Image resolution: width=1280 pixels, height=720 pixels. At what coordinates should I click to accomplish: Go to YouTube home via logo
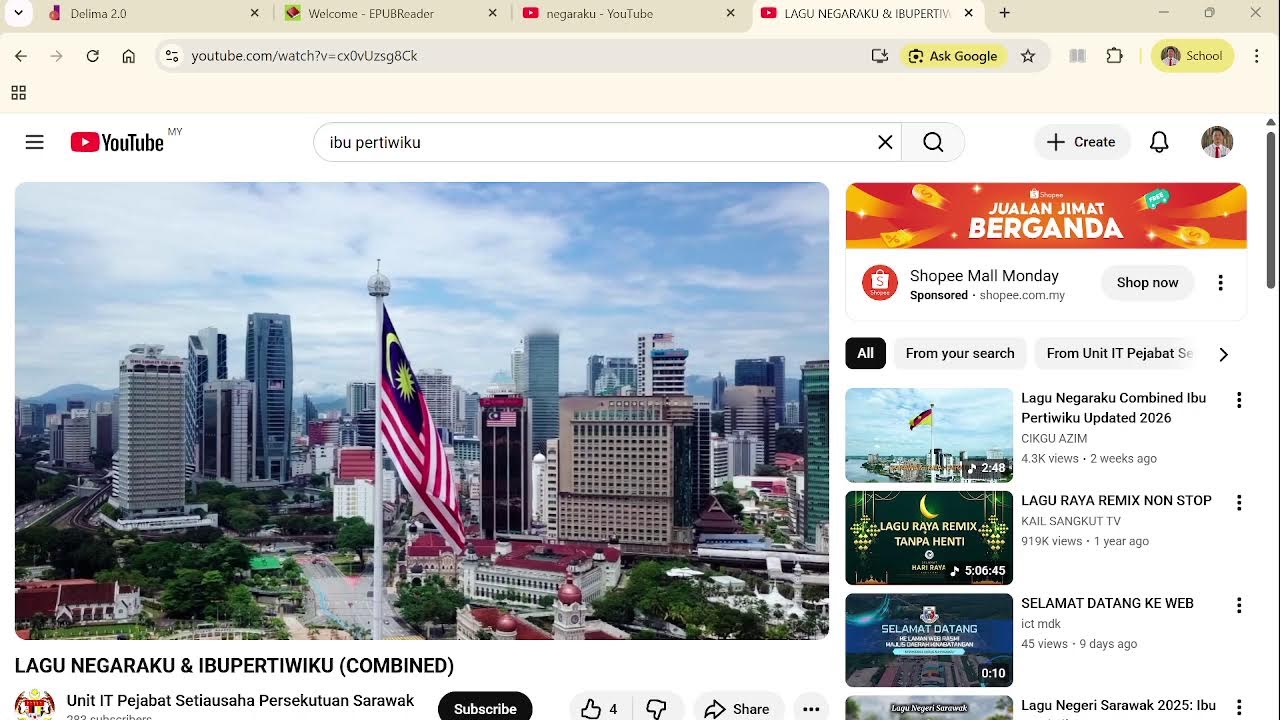tap(117, 142)
